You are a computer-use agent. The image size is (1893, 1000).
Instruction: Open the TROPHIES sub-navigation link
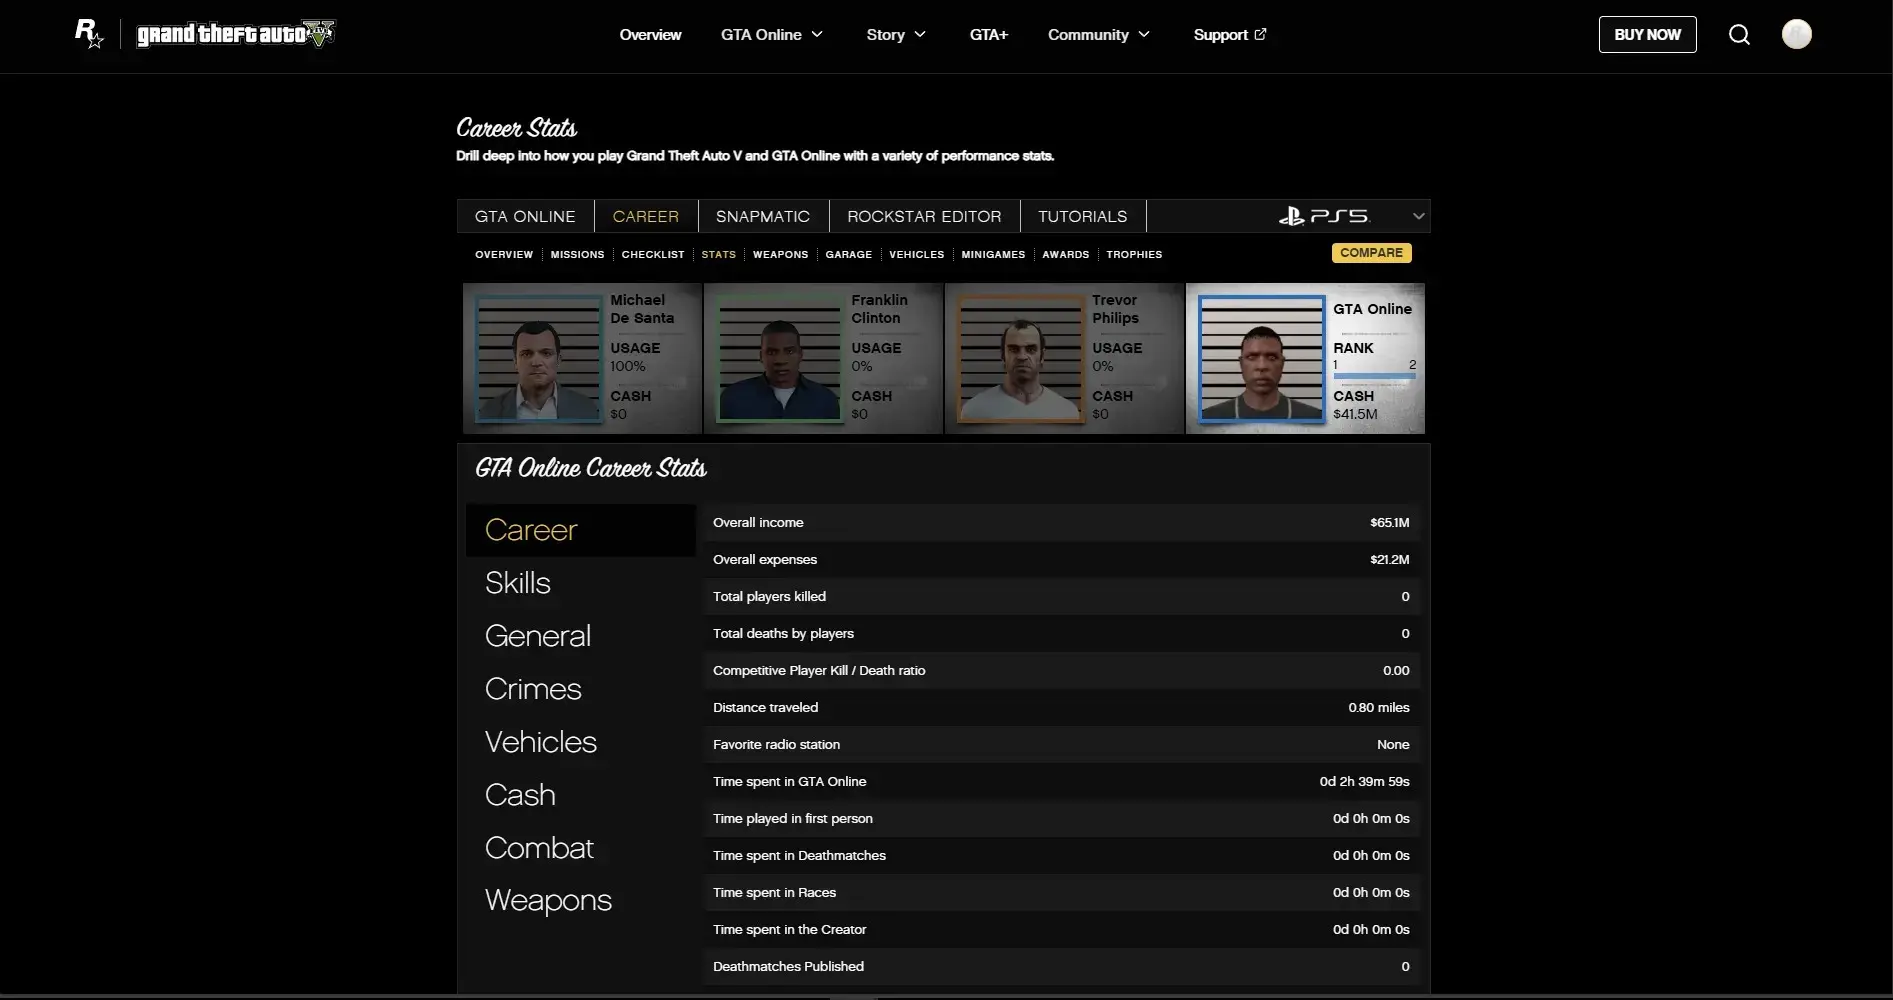1134,255
